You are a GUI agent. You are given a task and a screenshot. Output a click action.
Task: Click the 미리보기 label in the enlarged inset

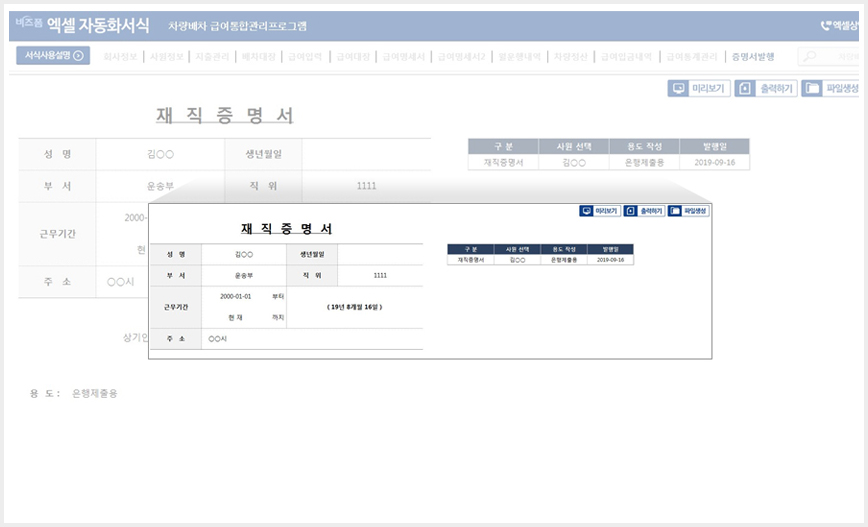(x=606, y=211)
